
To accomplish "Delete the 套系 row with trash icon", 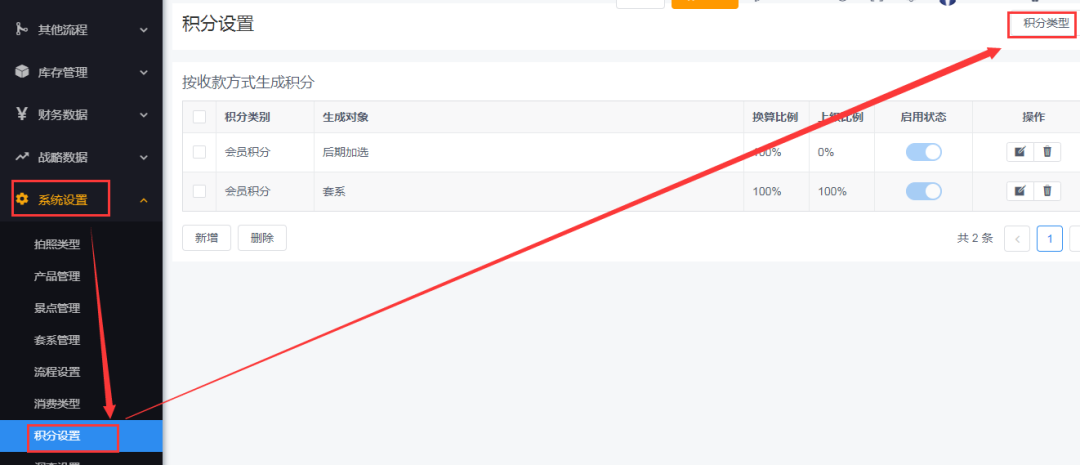I will [1047, 192].
